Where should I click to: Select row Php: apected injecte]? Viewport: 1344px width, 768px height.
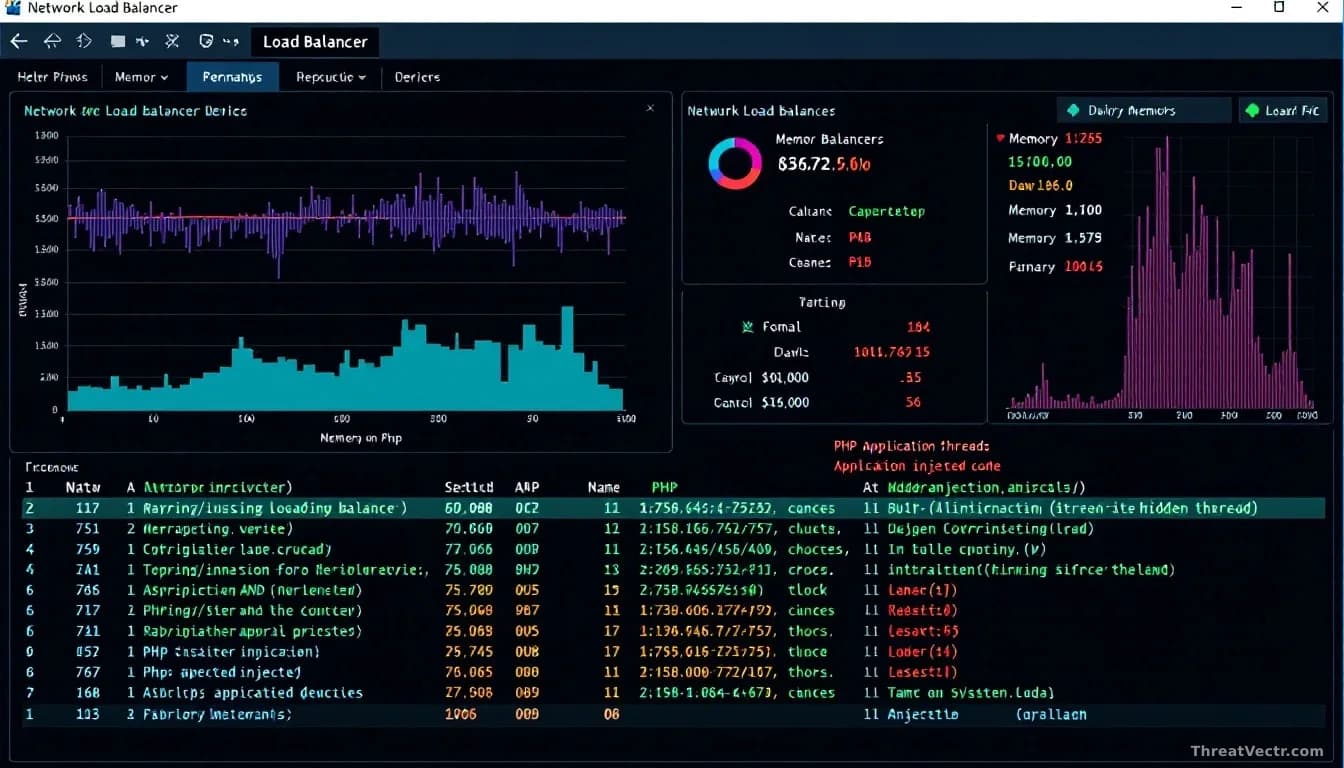tap(672, 672)
